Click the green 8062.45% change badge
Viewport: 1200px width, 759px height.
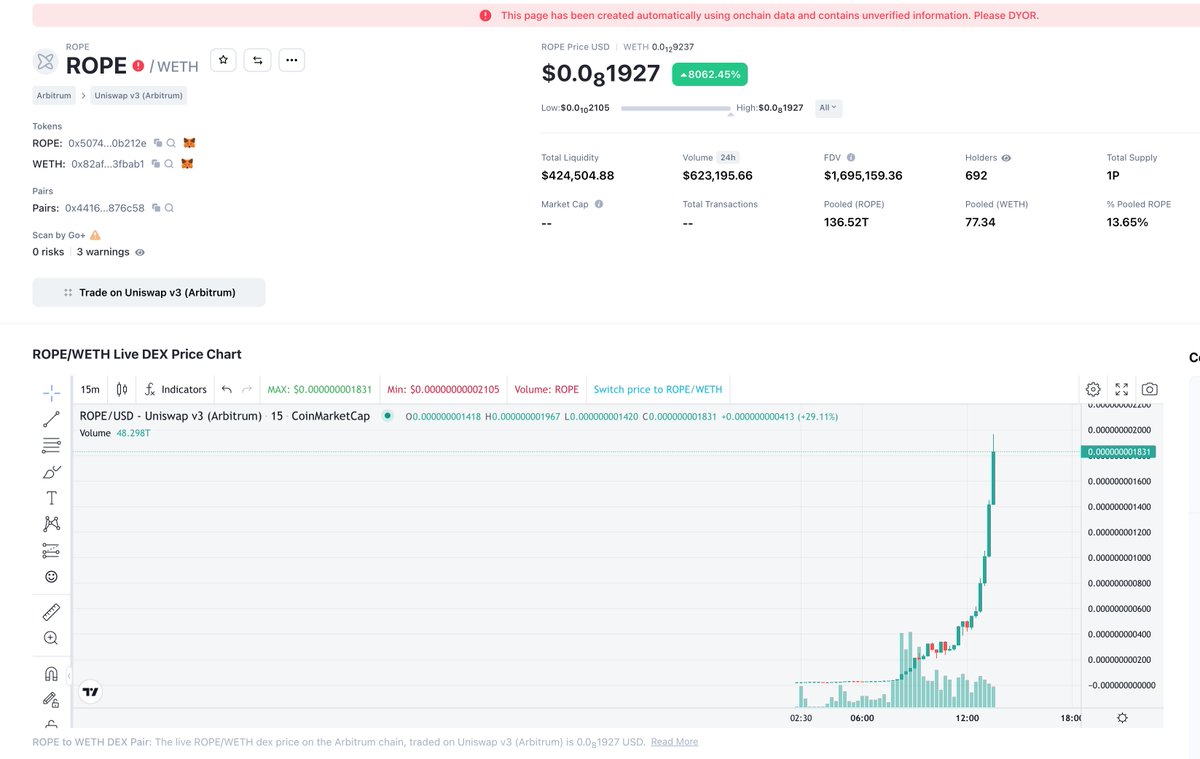pos(710,74)
